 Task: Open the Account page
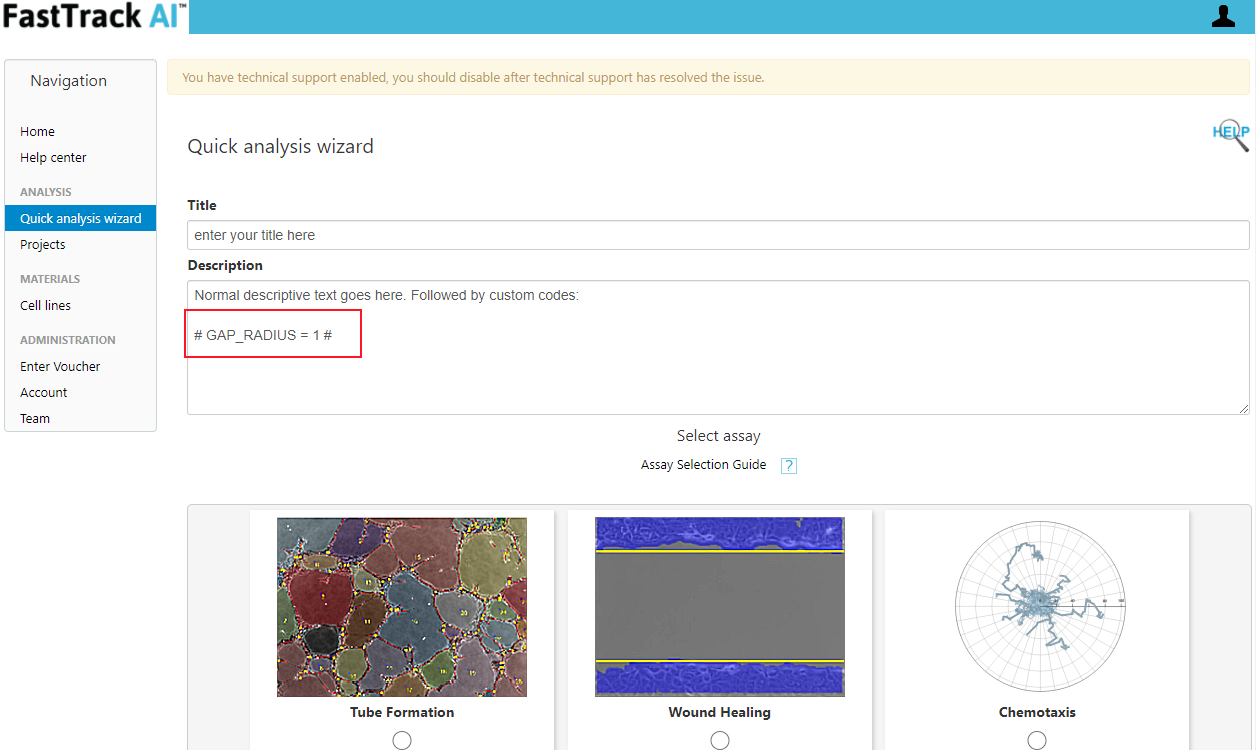(44, 392)
